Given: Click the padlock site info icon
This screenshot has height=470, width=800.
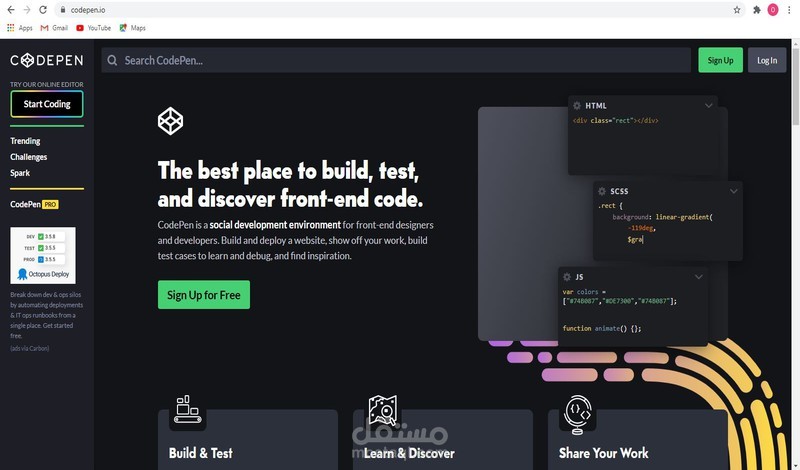Looking at the screenshot, I should coord(63,10).
